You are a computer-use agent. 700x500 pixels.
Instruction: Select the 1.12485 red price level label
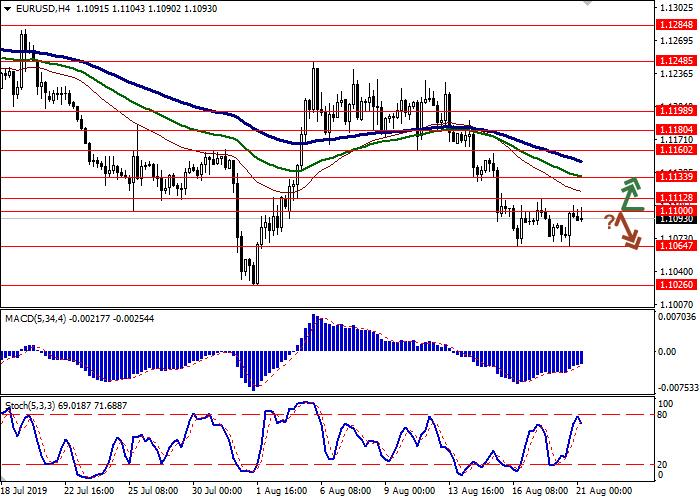[677, 61]
